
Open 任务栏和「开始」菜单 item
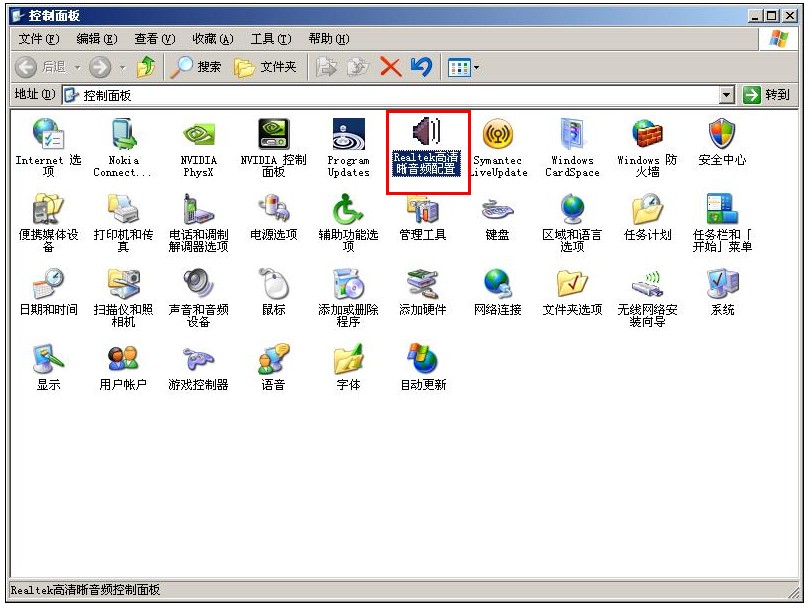click(722, 222)
